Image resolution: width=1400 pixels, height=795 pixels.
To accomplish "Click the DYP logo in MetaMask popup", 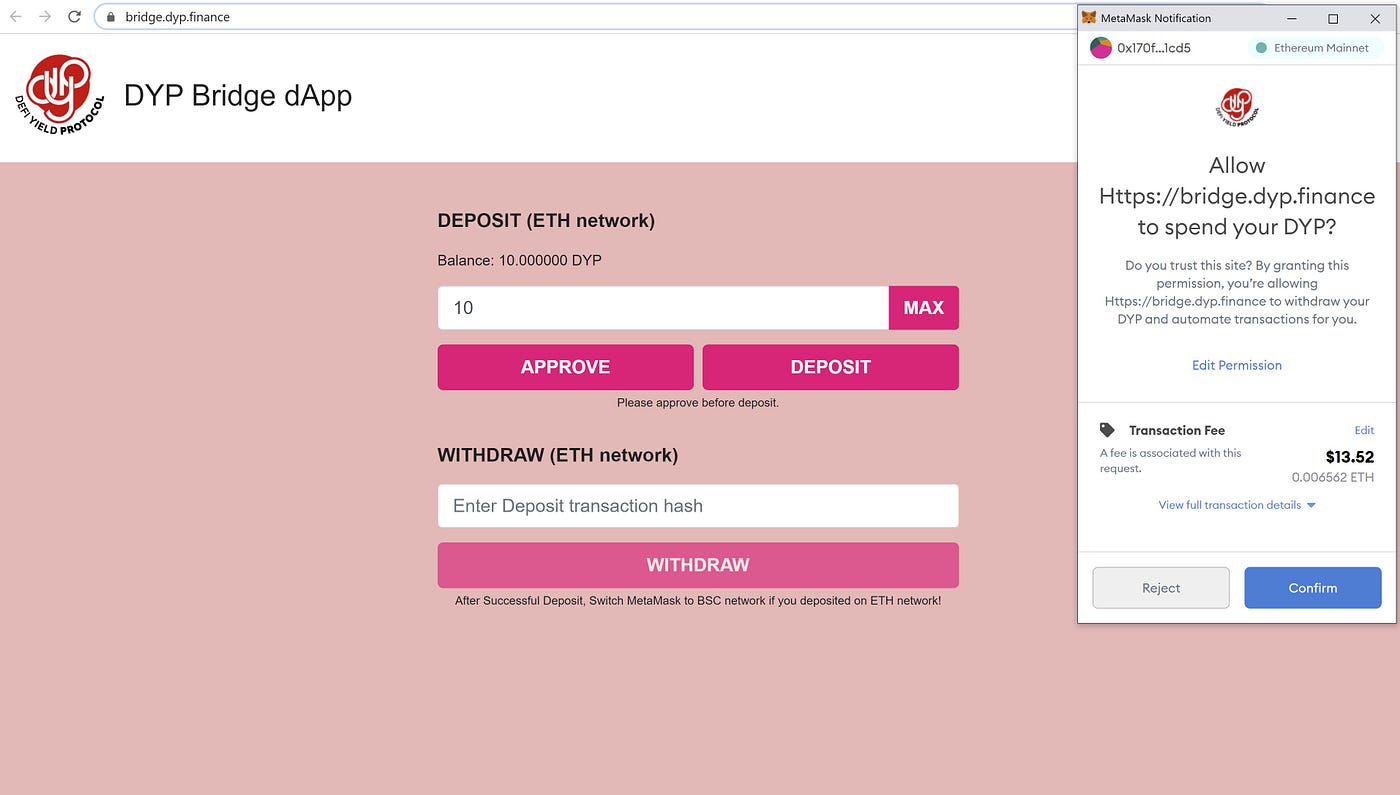I will 1237,107.
